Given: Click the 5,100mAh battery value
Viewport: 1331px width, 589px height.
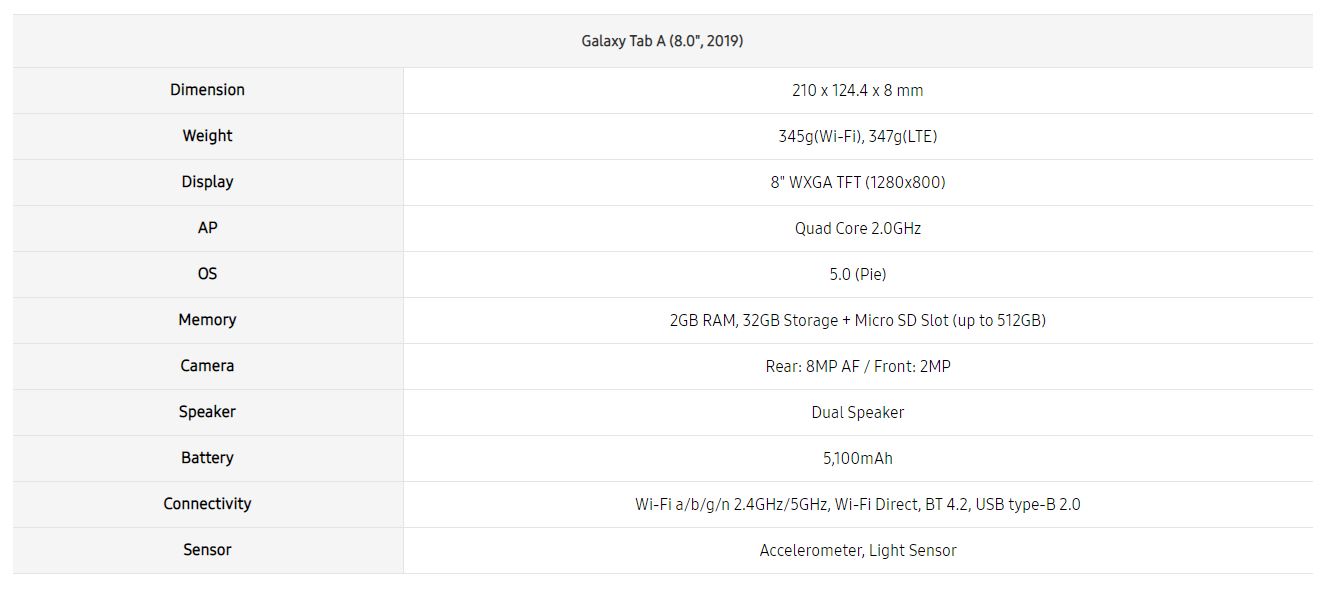Looking at the screenshot, I should click(x=857, y=458).
